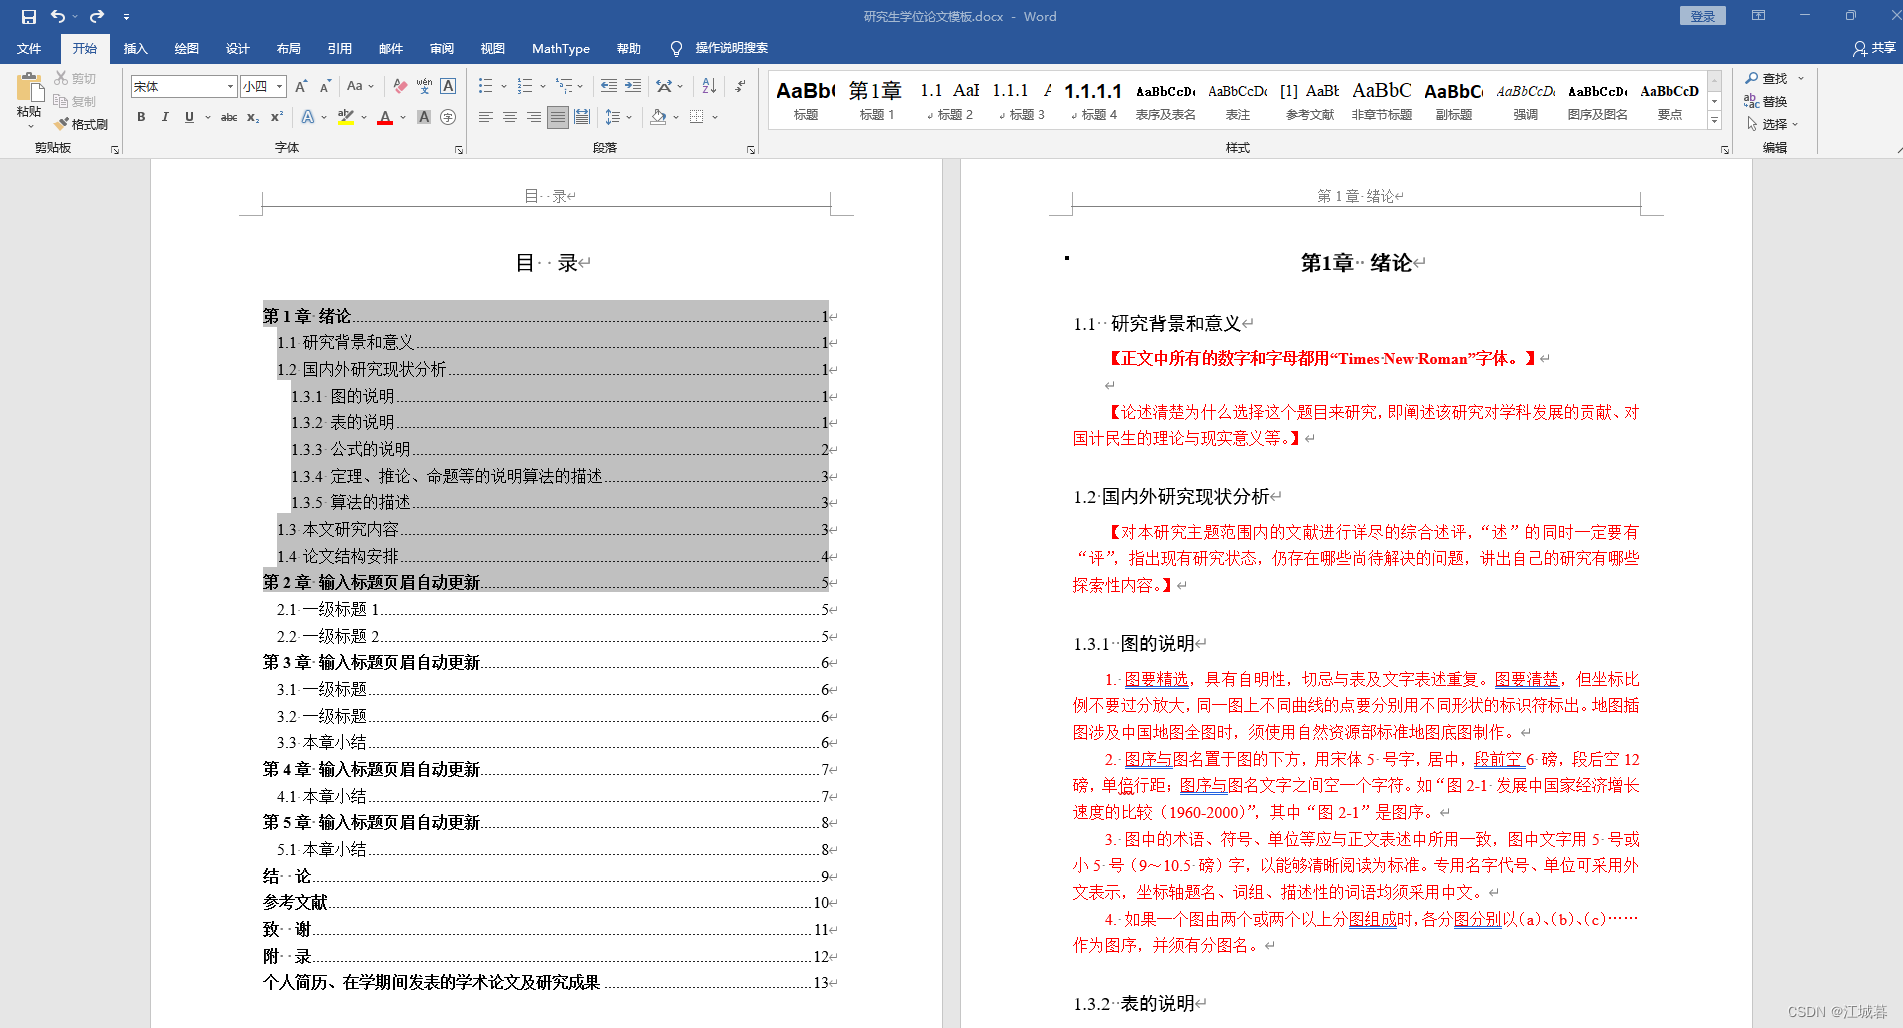Toggle bold formatting
This screenshot has height=1028, width=1903.
(141, 117)
